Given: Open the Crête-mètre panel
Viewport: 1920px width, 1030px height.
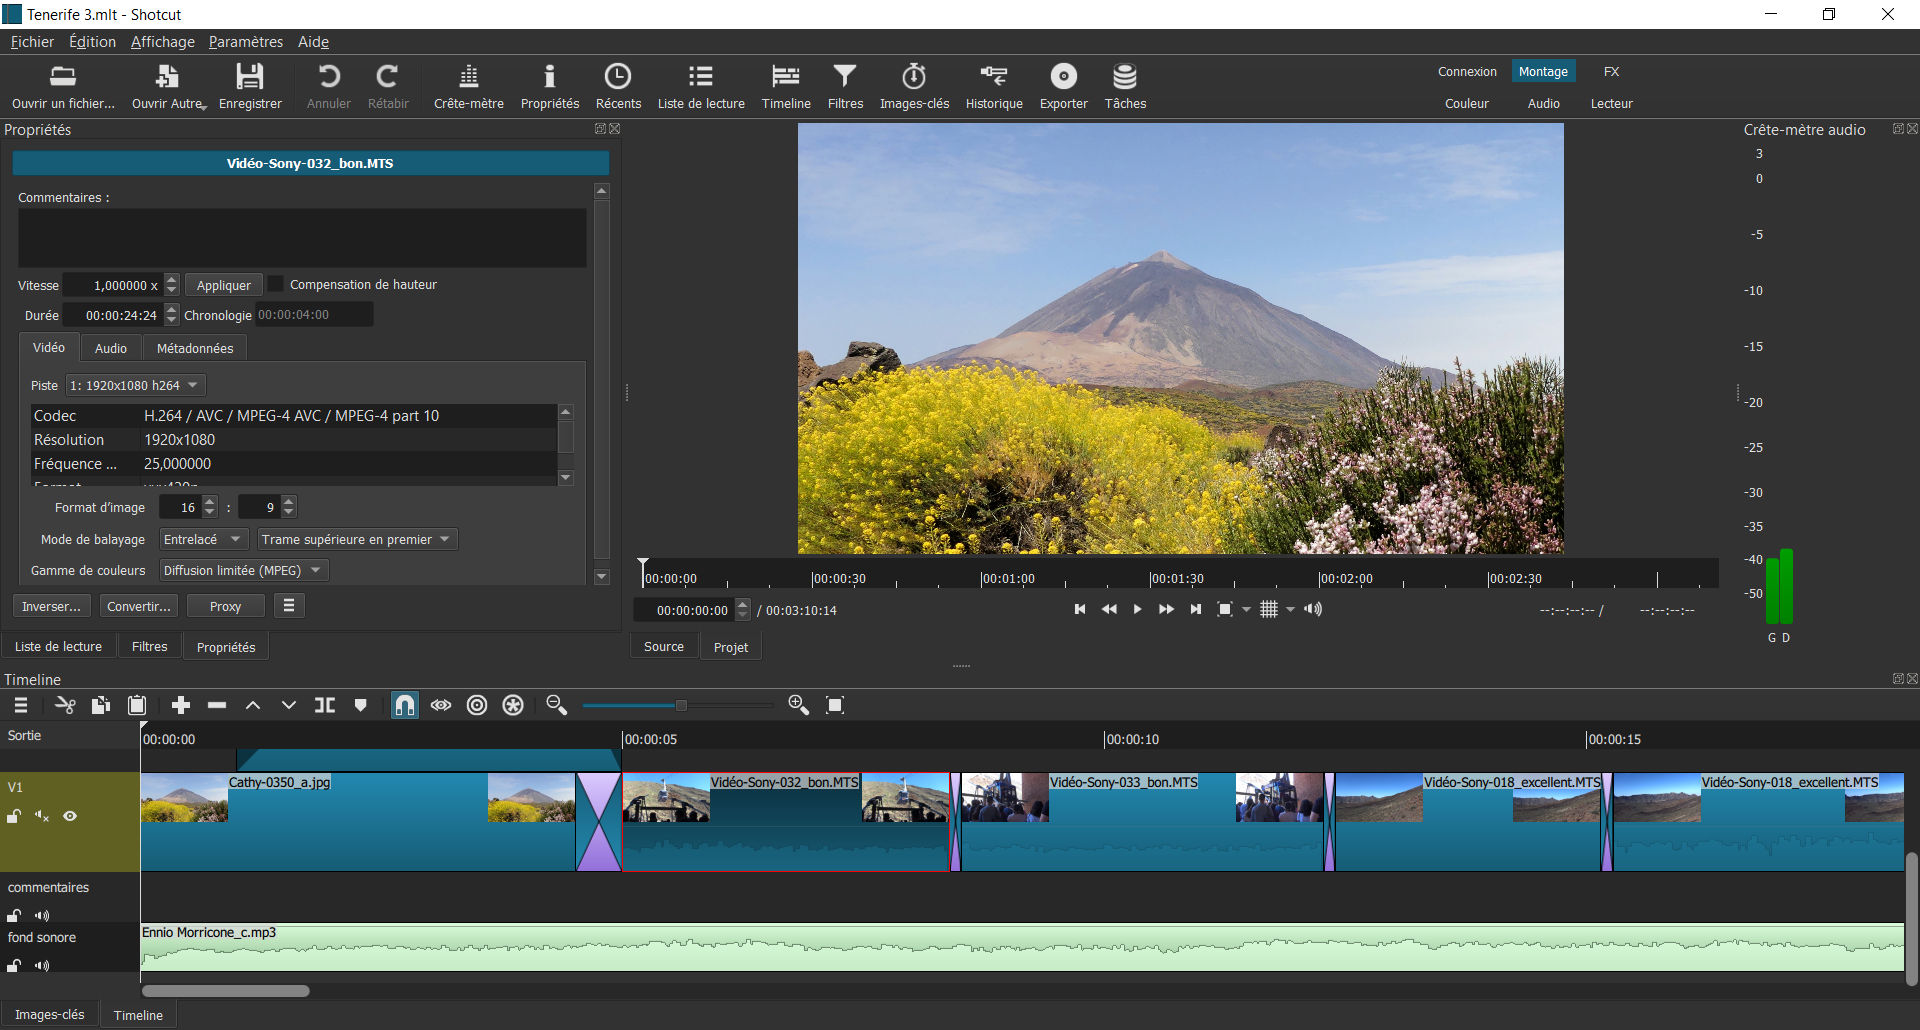Looking at the screenshot, I should pyautogui.click(x=468, y=86).
